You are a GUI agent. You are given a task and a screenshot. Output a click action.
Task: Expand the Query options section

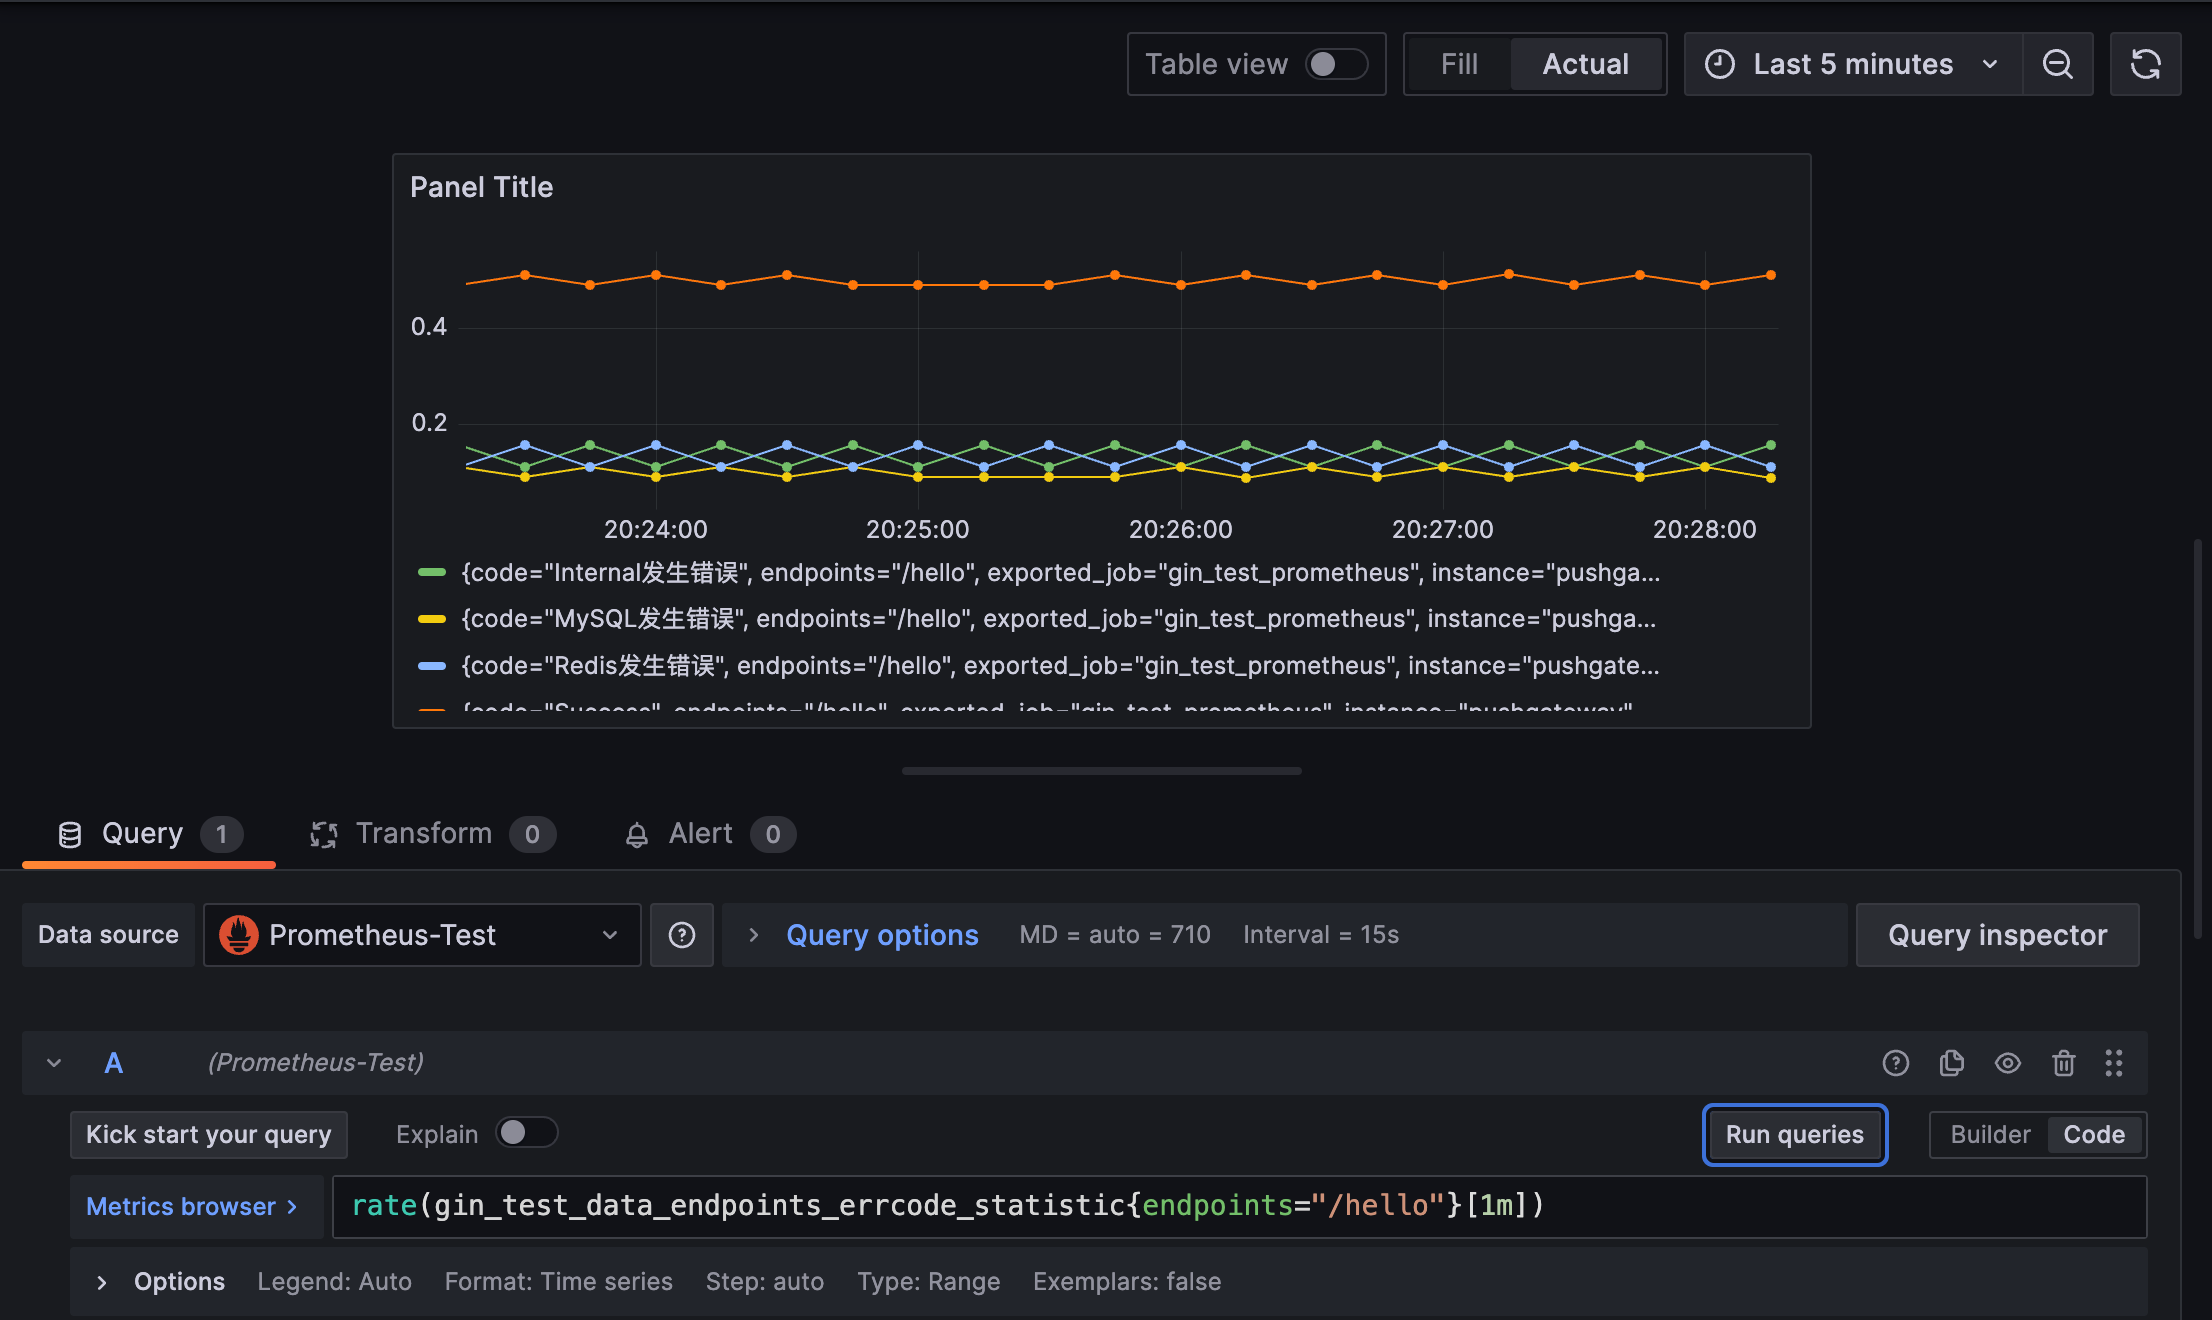coord(882,935)
